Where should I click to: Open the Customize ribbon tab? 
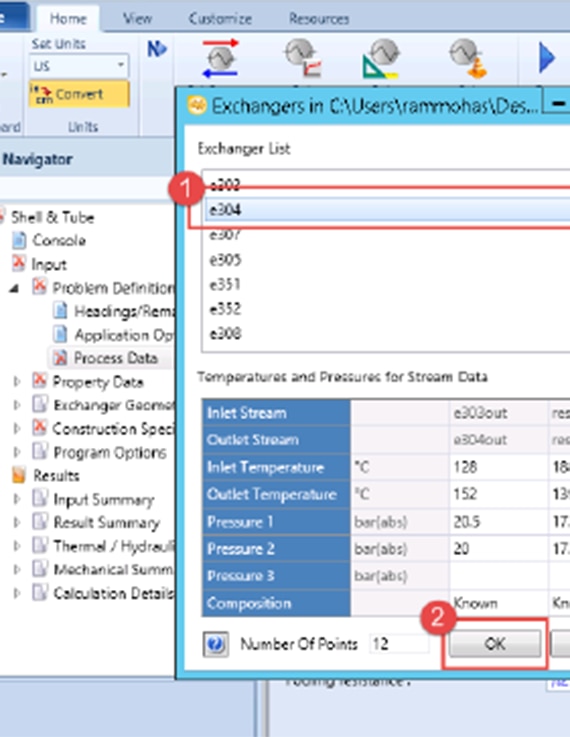[x=220, y=19]
